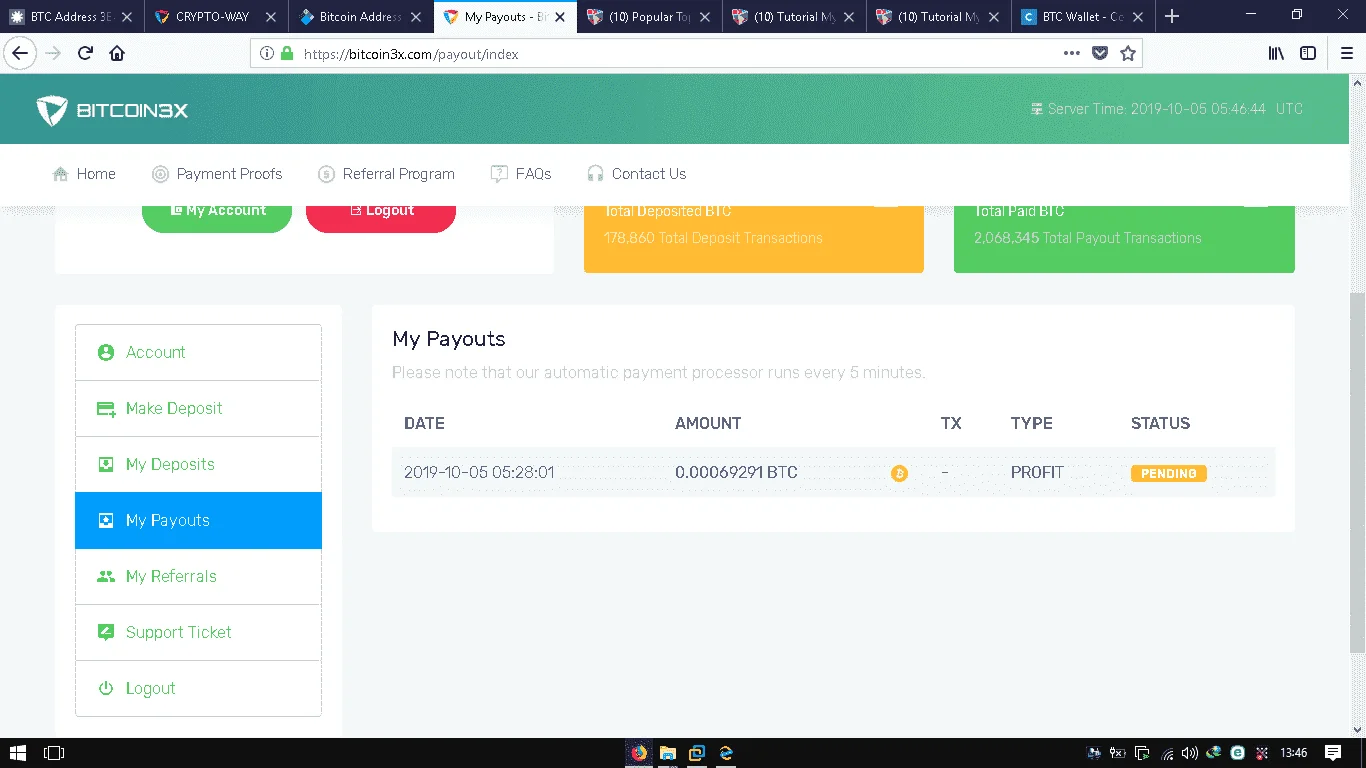
Task: Select My Payouts in the sidebar
Action: coord(198,520)
